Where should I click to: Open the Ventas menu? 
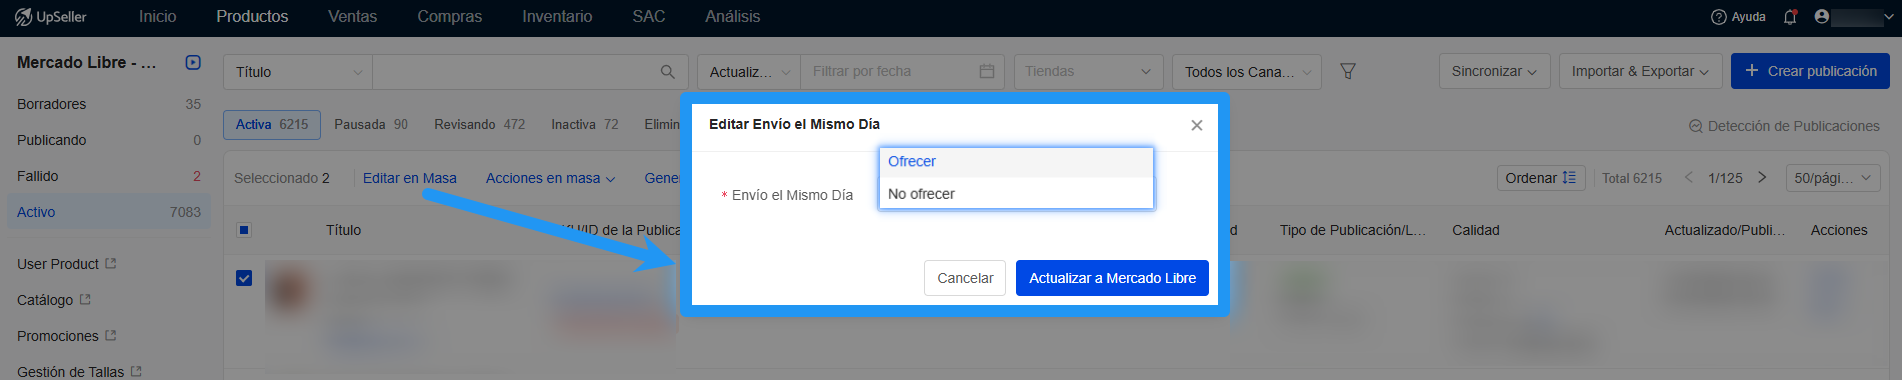353,17
